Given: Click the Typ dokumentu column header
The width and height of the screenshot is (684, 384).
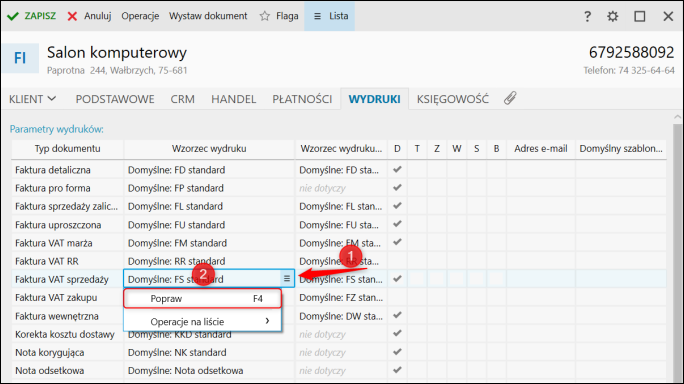Looking at the screenshot, I should (x=68, y=149).
